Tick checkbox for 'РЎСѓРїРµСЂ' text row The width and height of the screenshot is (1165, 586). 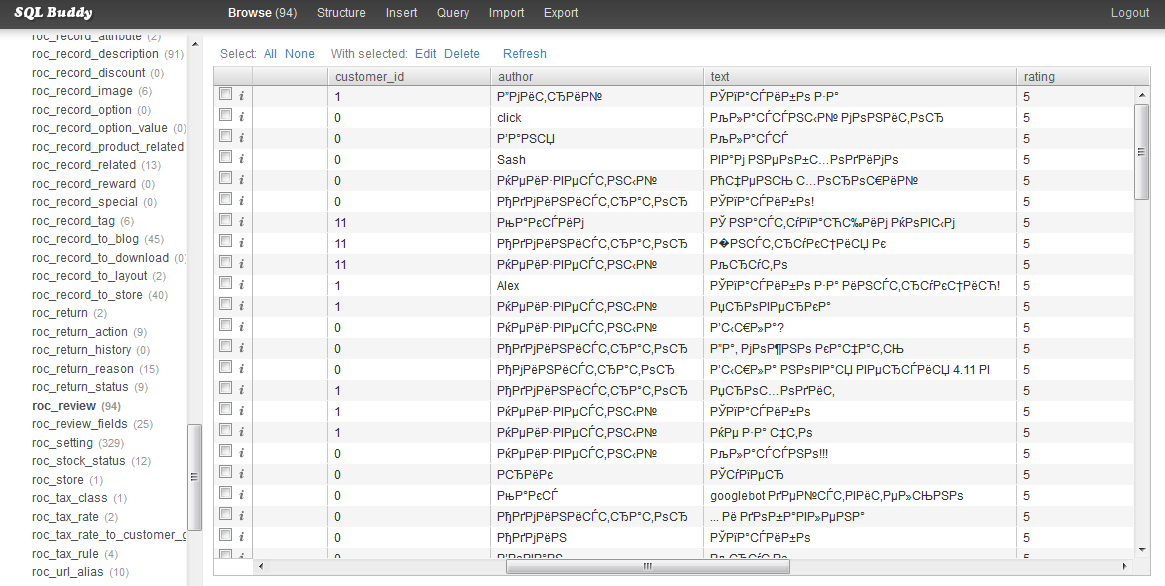point(225,472)
